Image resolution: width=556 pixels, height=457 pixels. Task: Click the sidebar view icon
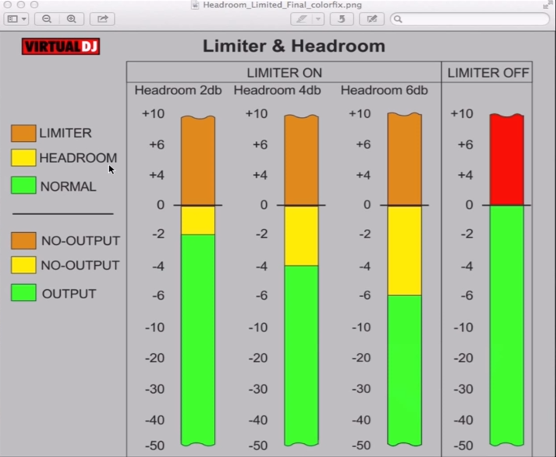(x=13, y=19)
